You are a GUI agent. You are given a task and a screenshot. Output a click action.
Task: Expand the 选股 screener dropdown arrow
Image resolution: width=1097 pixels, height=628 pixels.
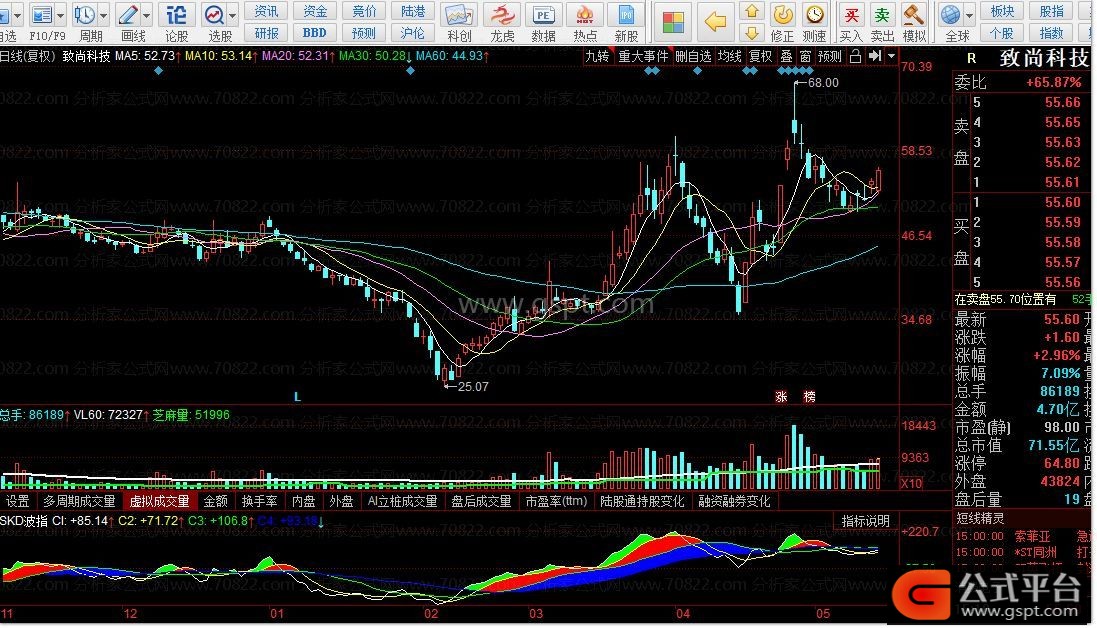(232, 14)
